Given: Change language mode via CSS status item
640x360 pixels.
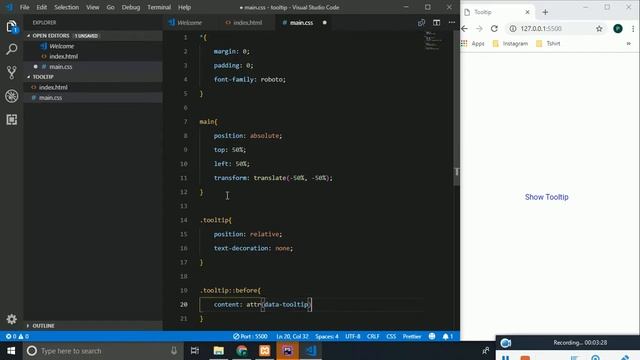Looking at the screenshot, I should 391,336.
